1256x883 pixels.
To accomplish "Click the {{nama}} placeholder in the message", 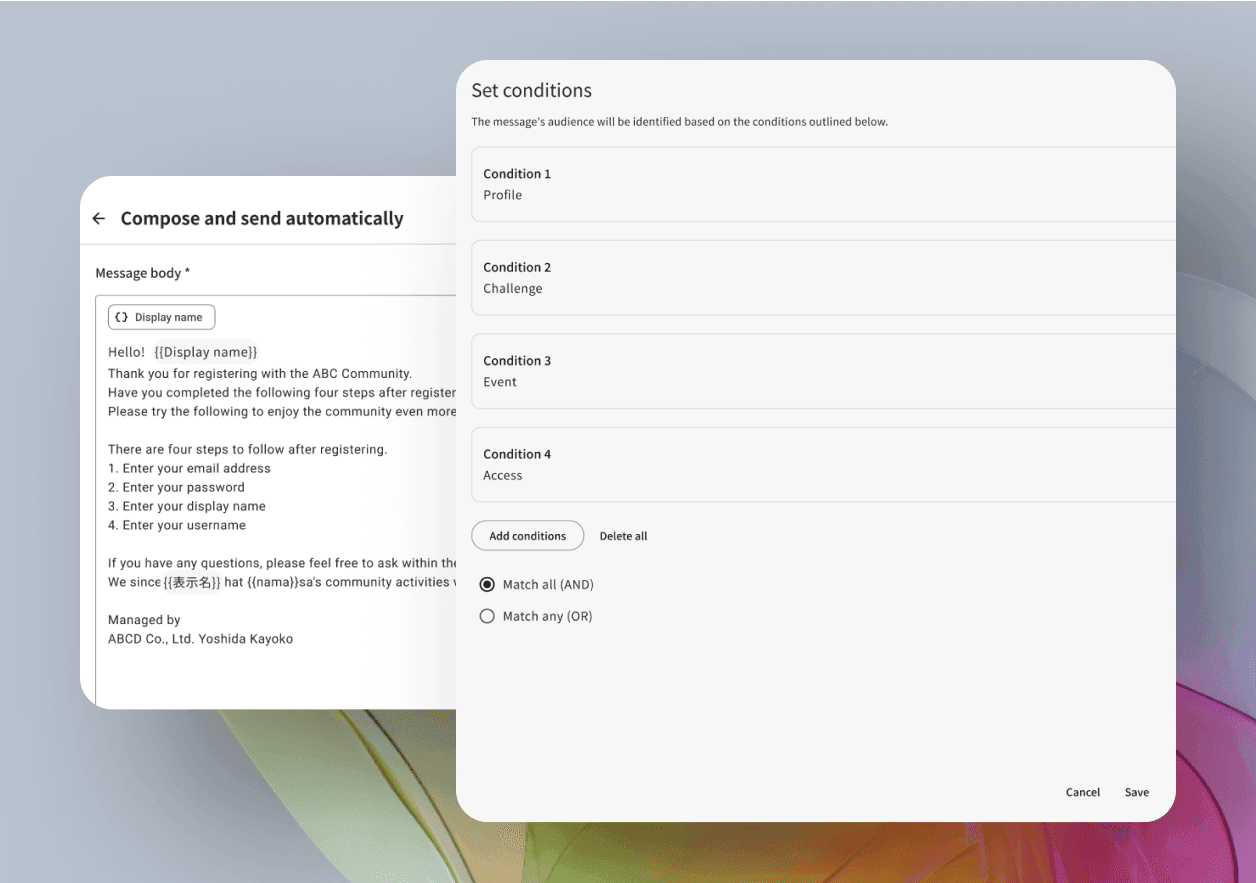I will pyautogui.click(x=271, y=582).
